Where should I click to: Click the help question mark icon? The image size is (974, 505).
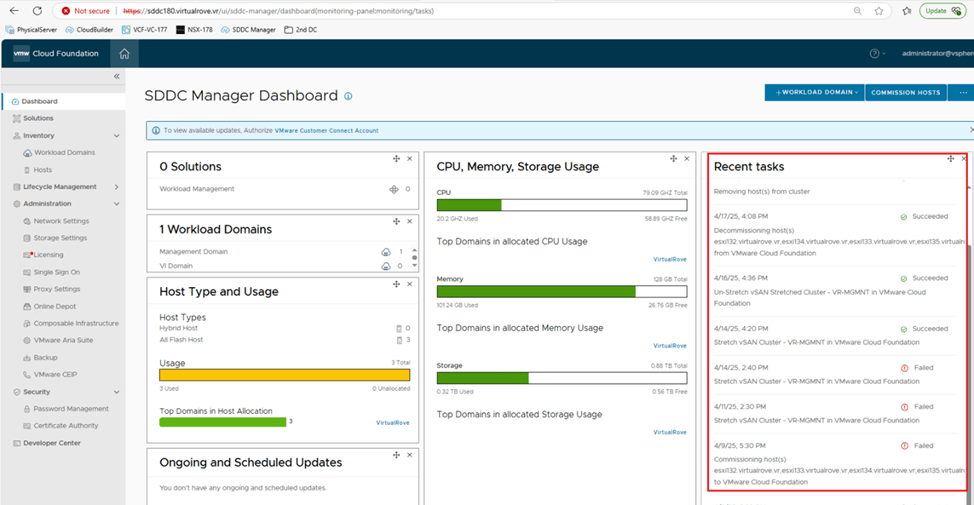[x=875, y=54]
